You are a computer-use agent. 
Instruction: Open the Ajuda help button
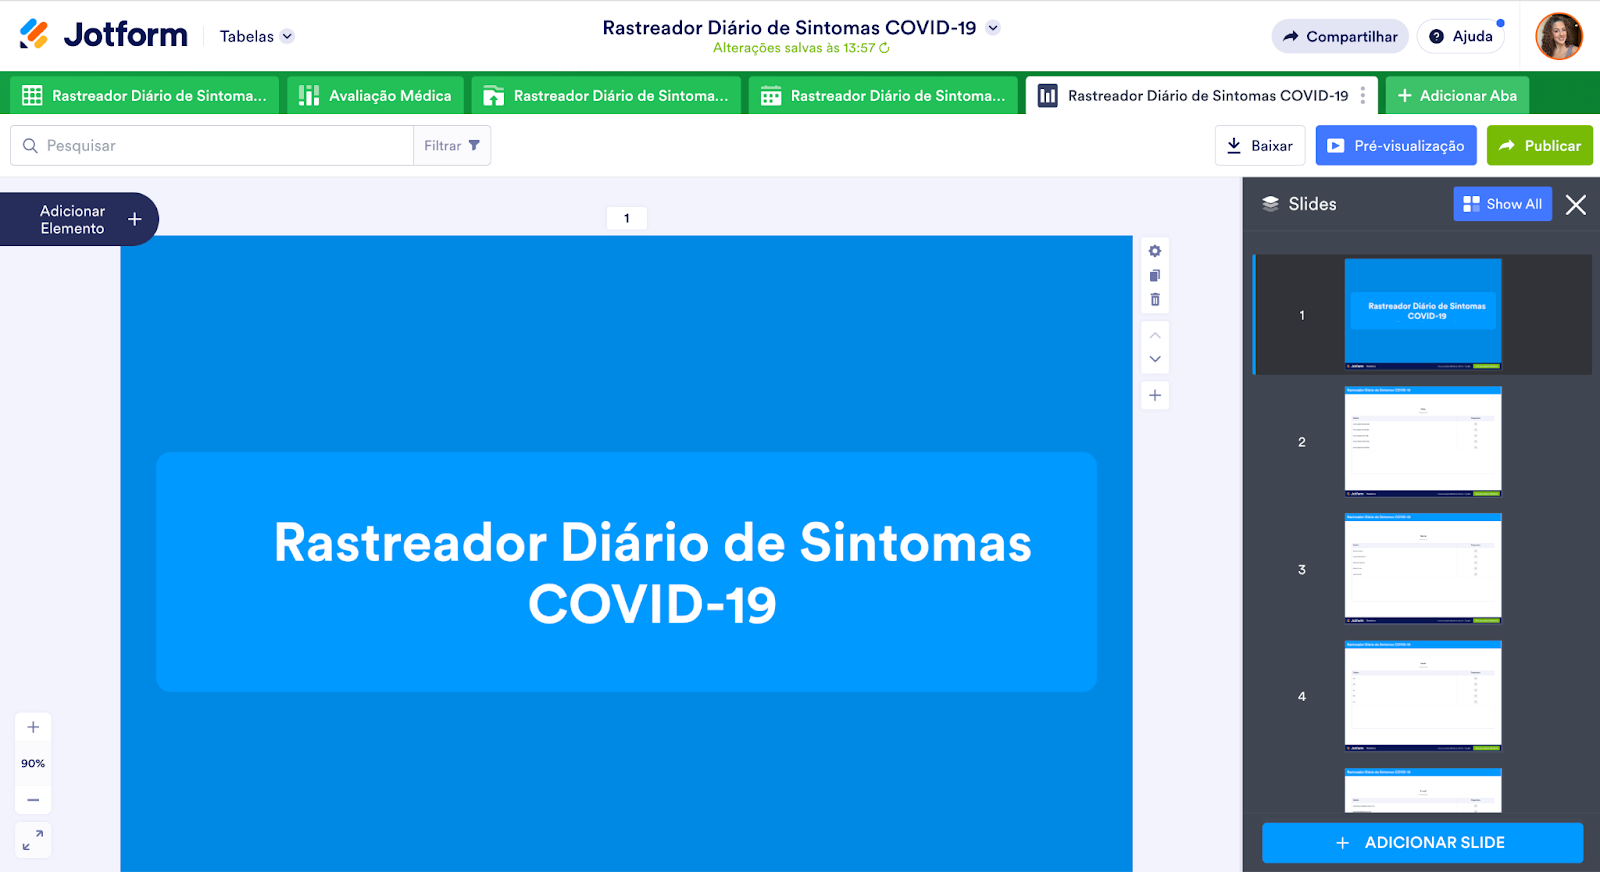(1461, 36)
